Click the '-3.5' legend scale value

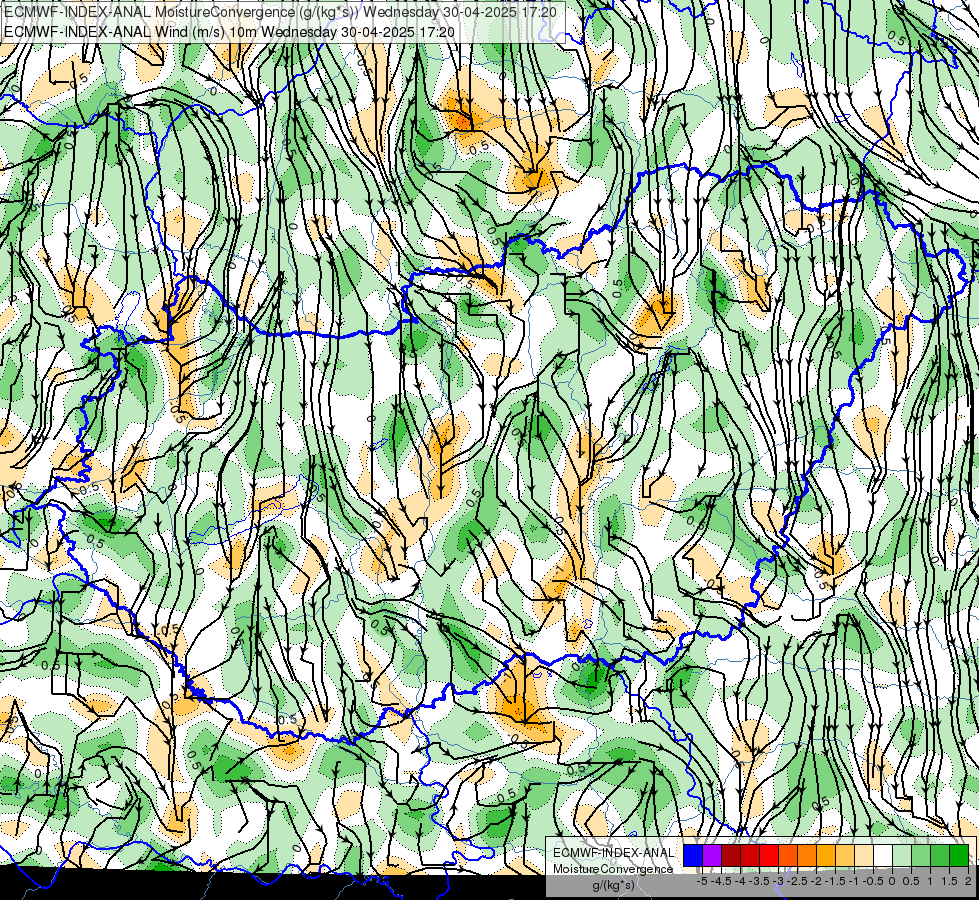click(760, 881)
